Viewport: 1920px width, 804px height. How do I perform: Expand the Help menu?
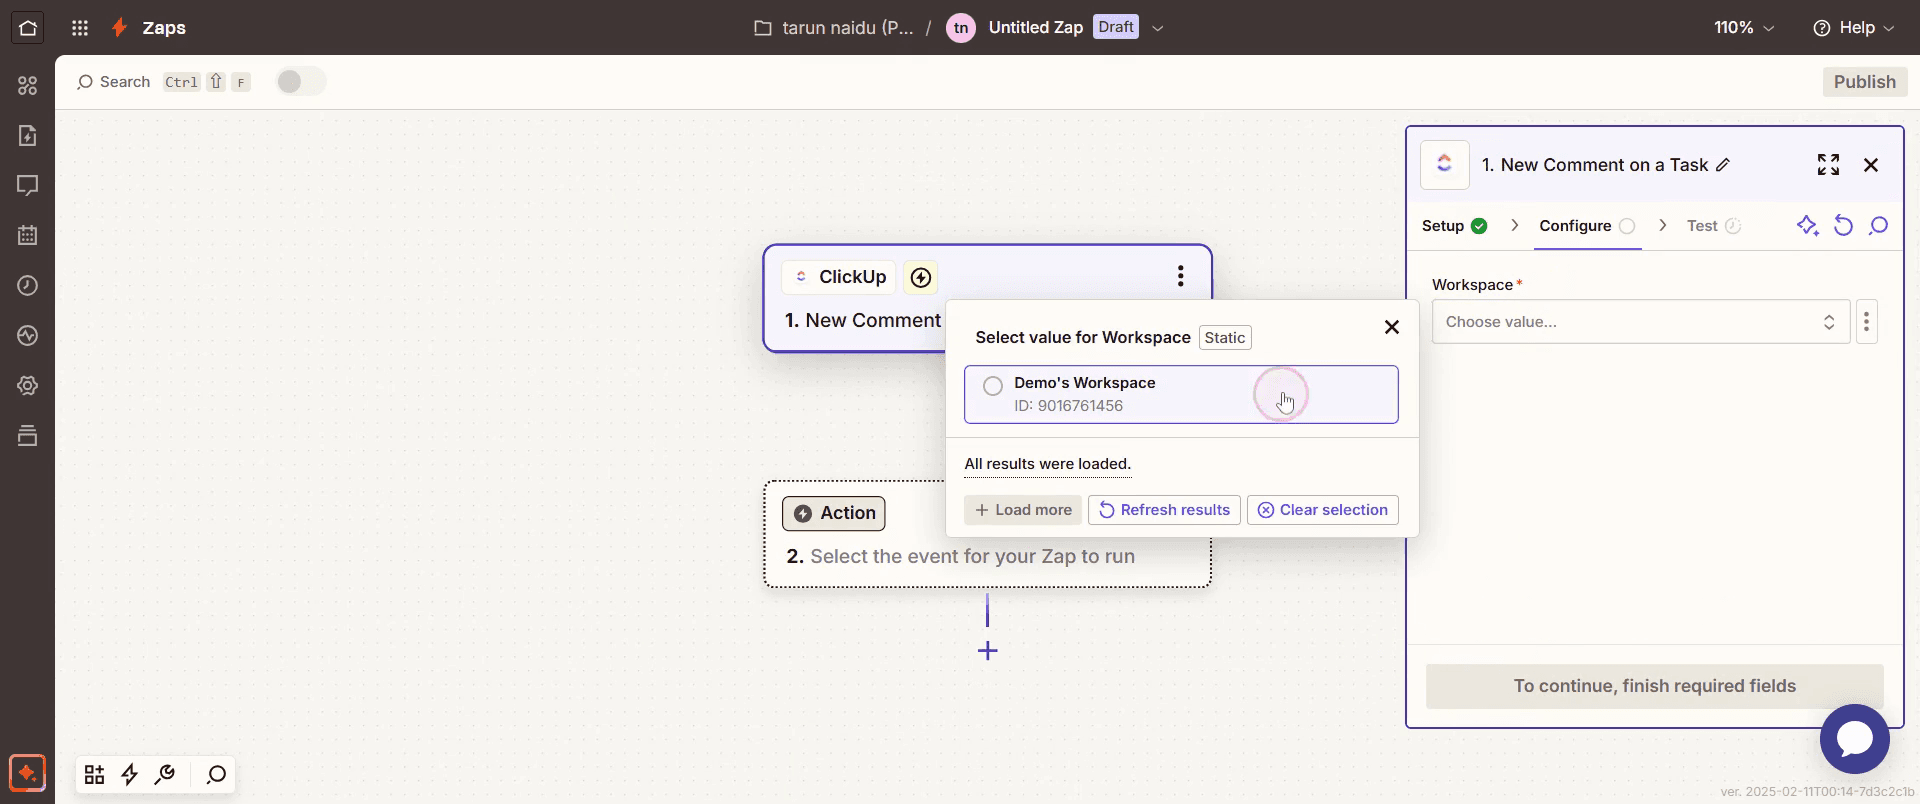tap(1853, 28)
